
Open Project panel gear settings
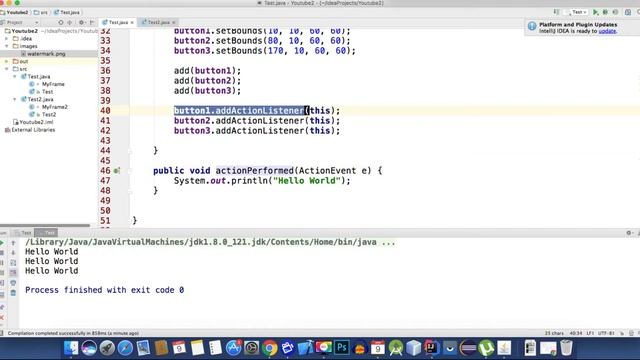click(82, 22)
